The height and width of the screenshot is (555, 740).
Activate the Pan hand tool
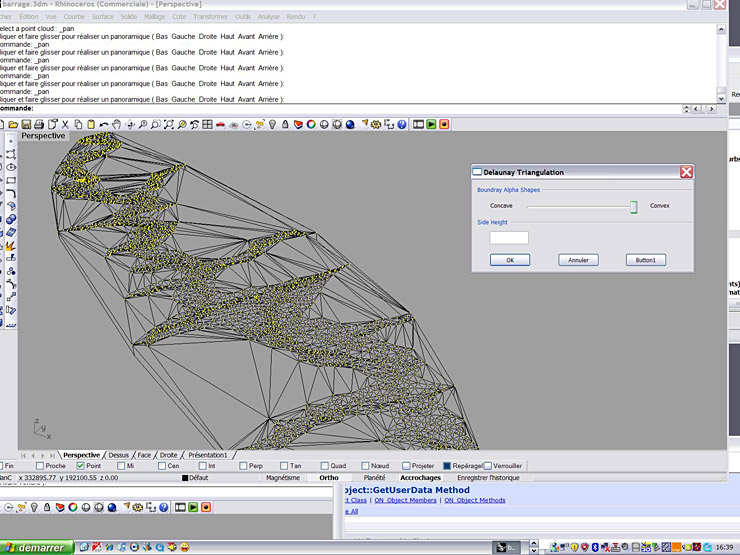click(x=117, y=125)
